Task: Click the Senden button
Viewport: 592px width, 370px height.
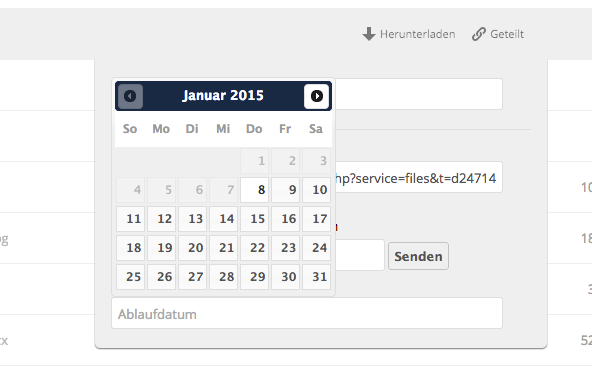Action: [418, 256]
